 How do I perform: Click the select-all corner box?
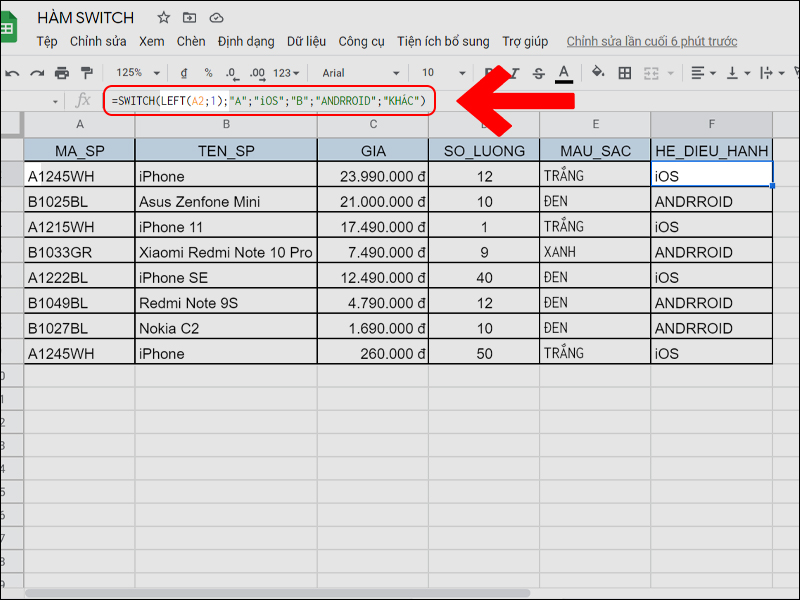[x=12, y=124]
